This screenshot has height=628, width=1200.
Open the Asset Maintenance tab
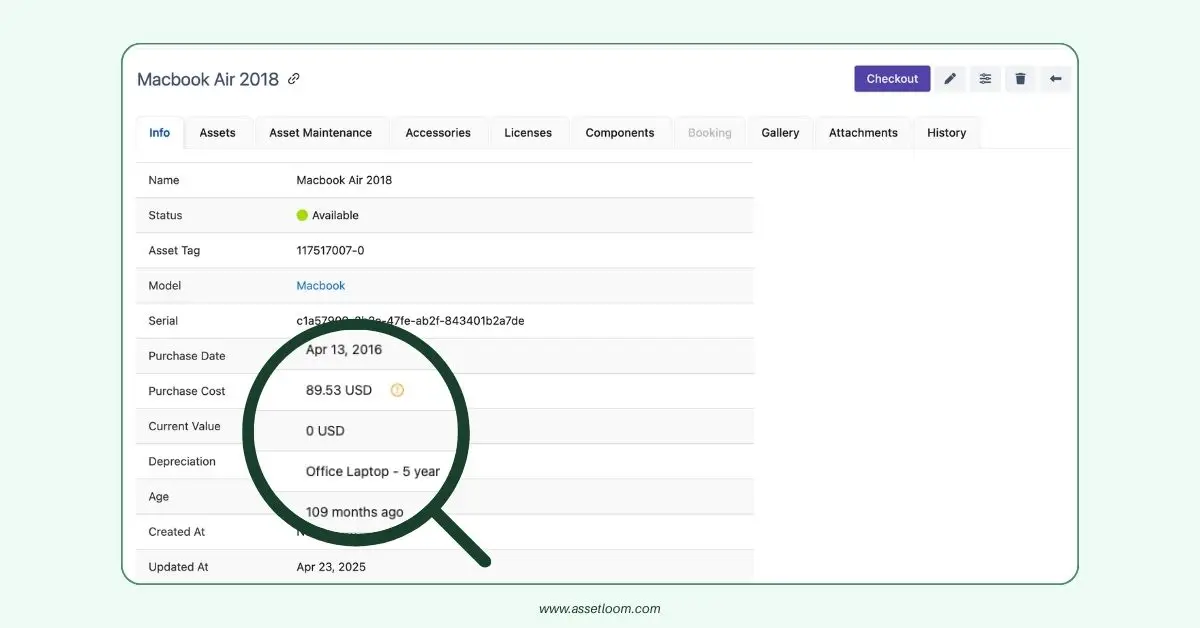320,133
